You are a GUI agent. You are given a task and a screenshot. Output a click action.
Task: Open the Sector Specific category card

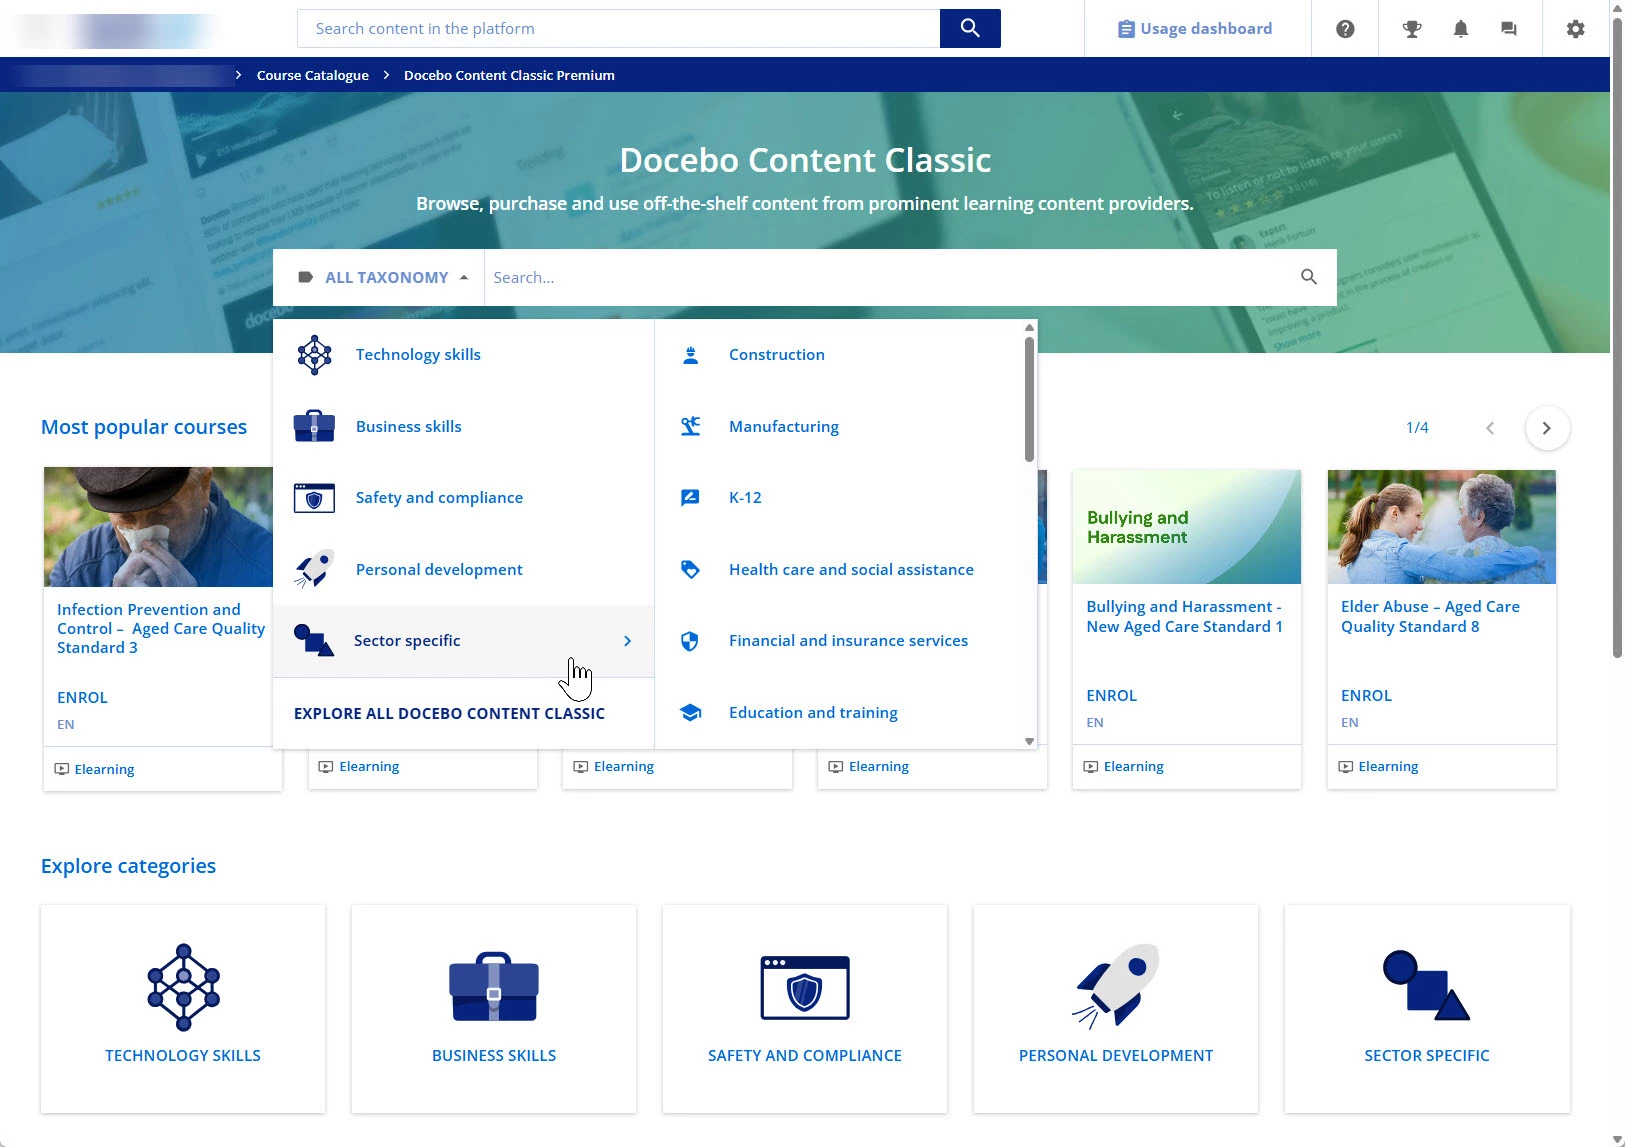(x=1427, y=1009)
